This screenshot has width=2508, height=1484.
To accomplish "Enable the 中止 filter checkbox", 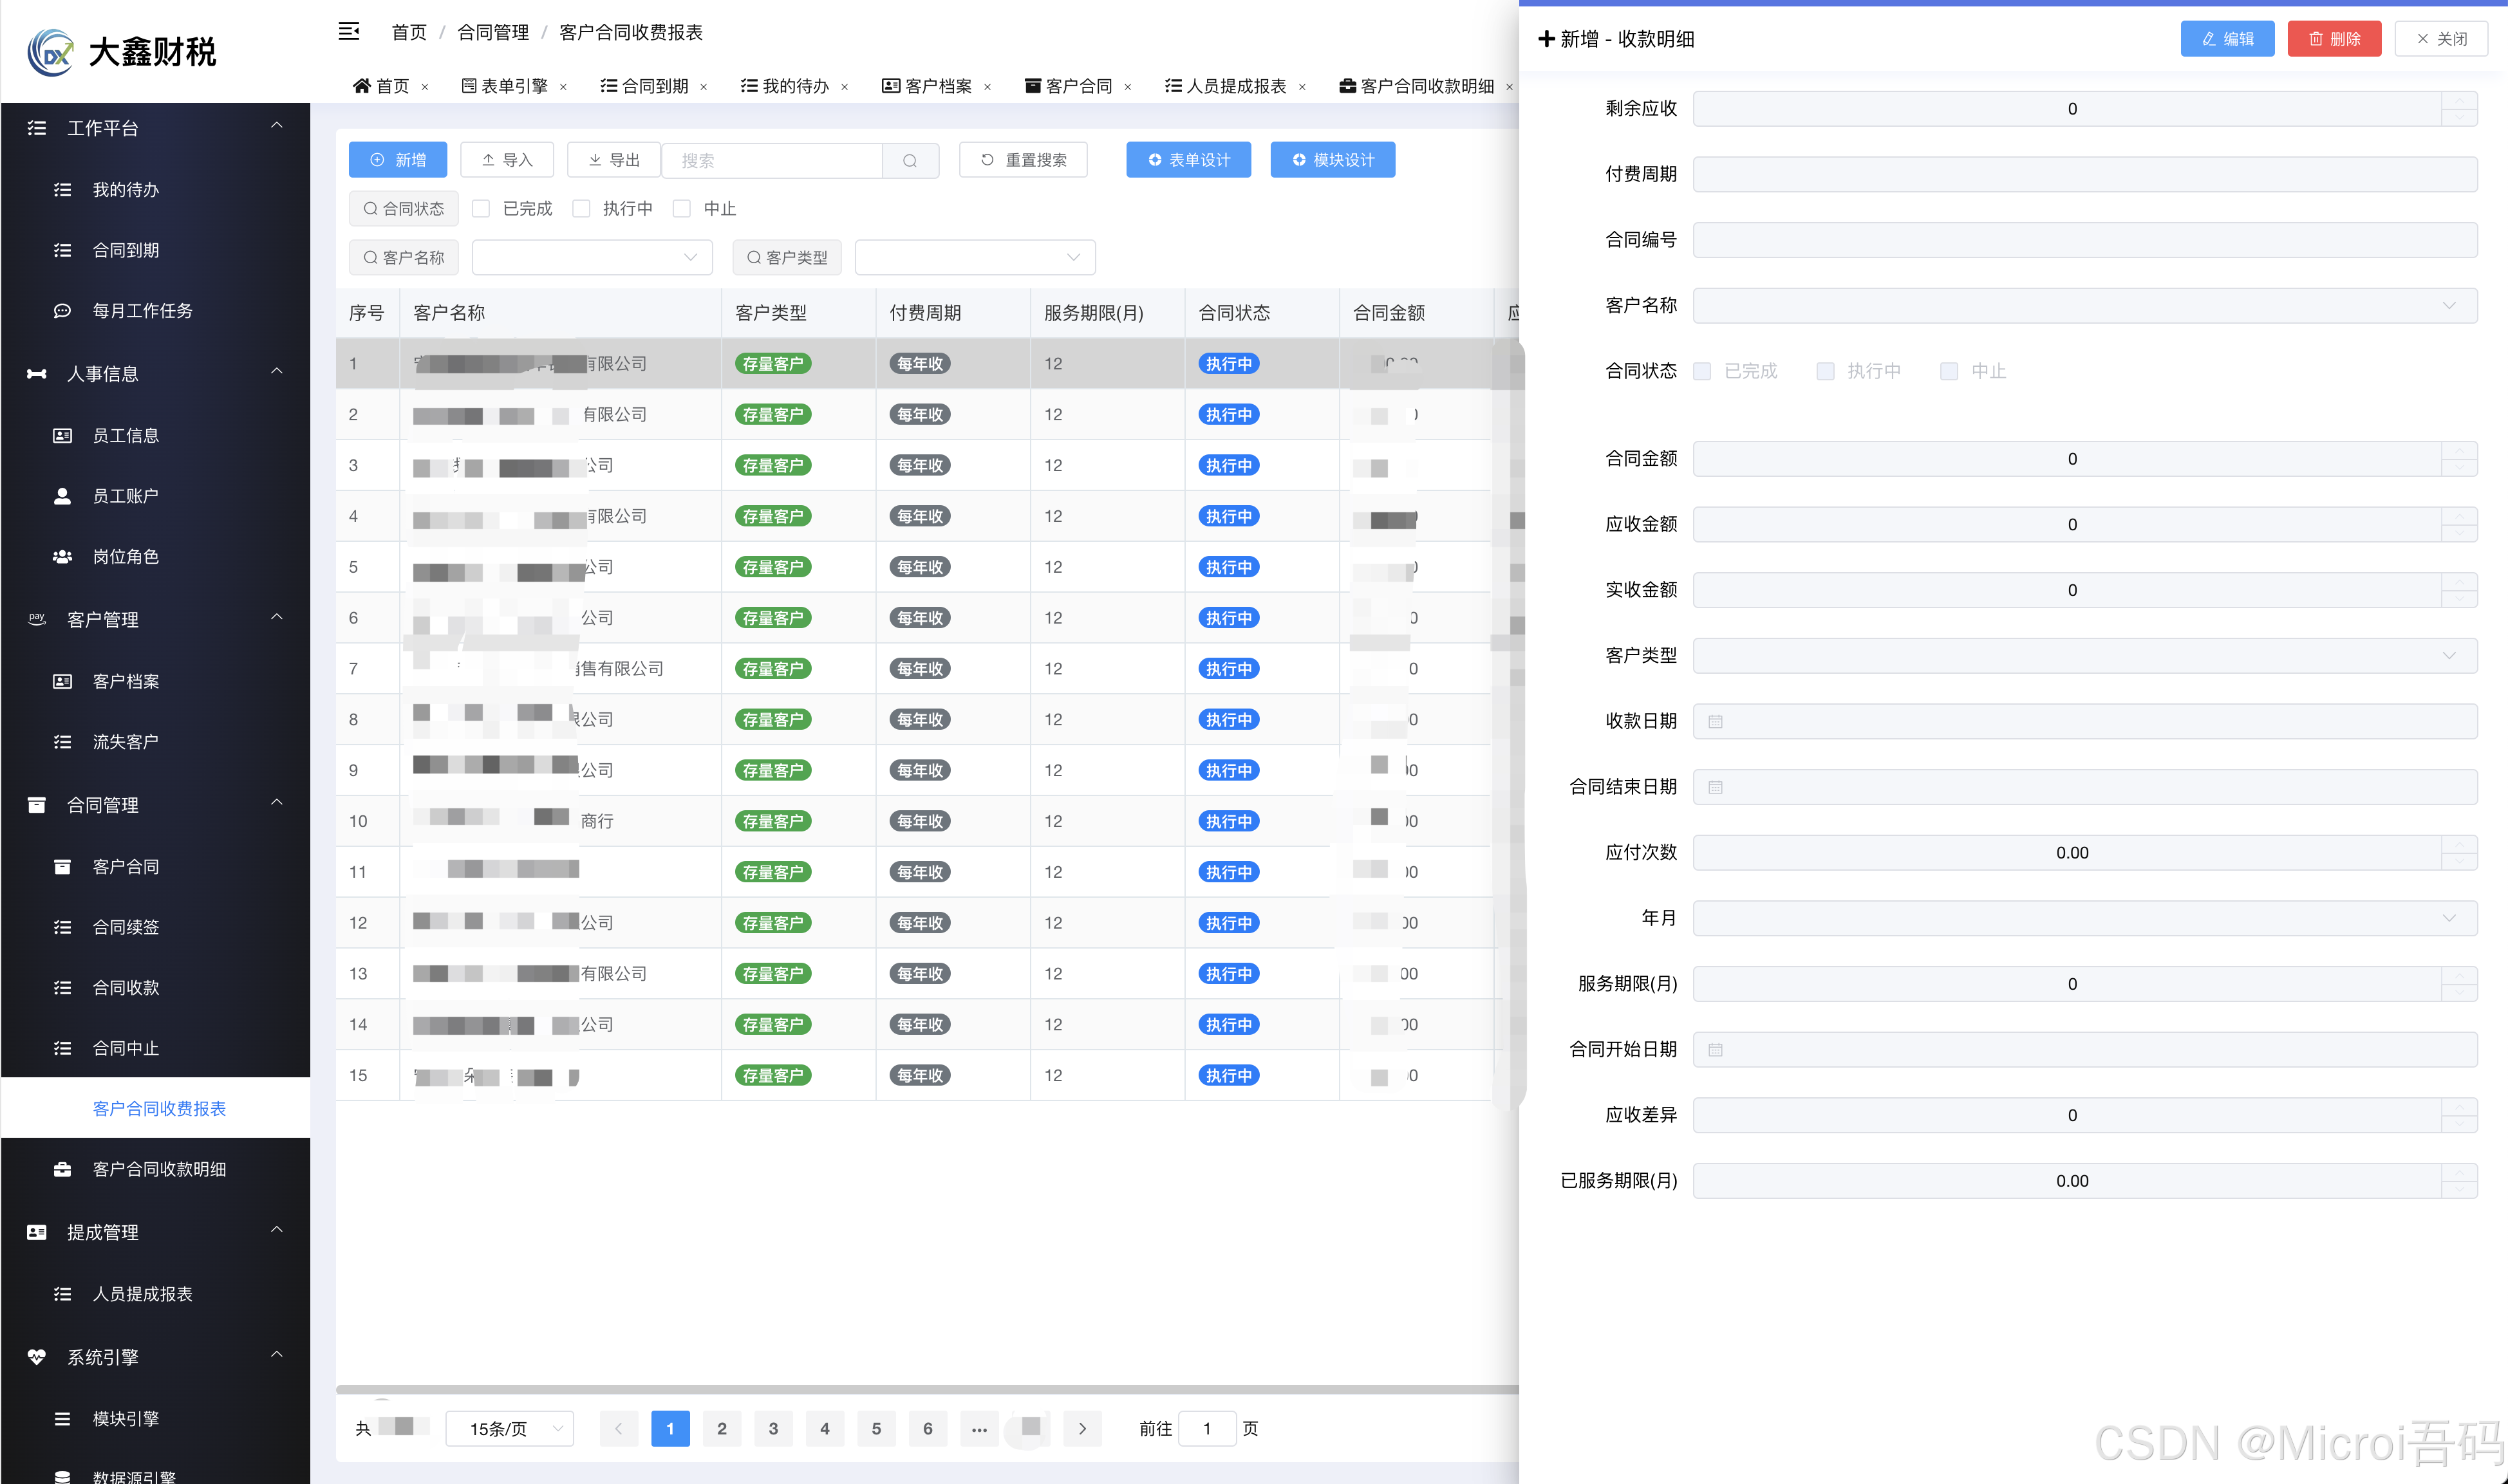I will [682, 208].
